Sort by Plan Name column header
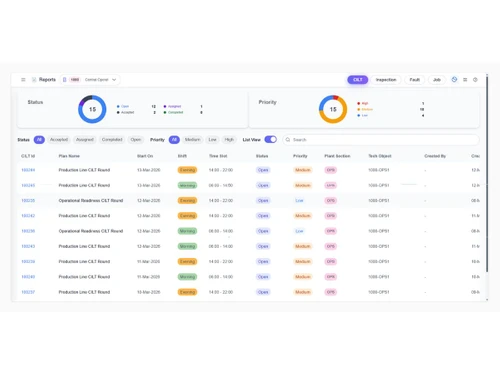This screenshot has height=375, width=500. pyautogui.click(x=69, y=156)
